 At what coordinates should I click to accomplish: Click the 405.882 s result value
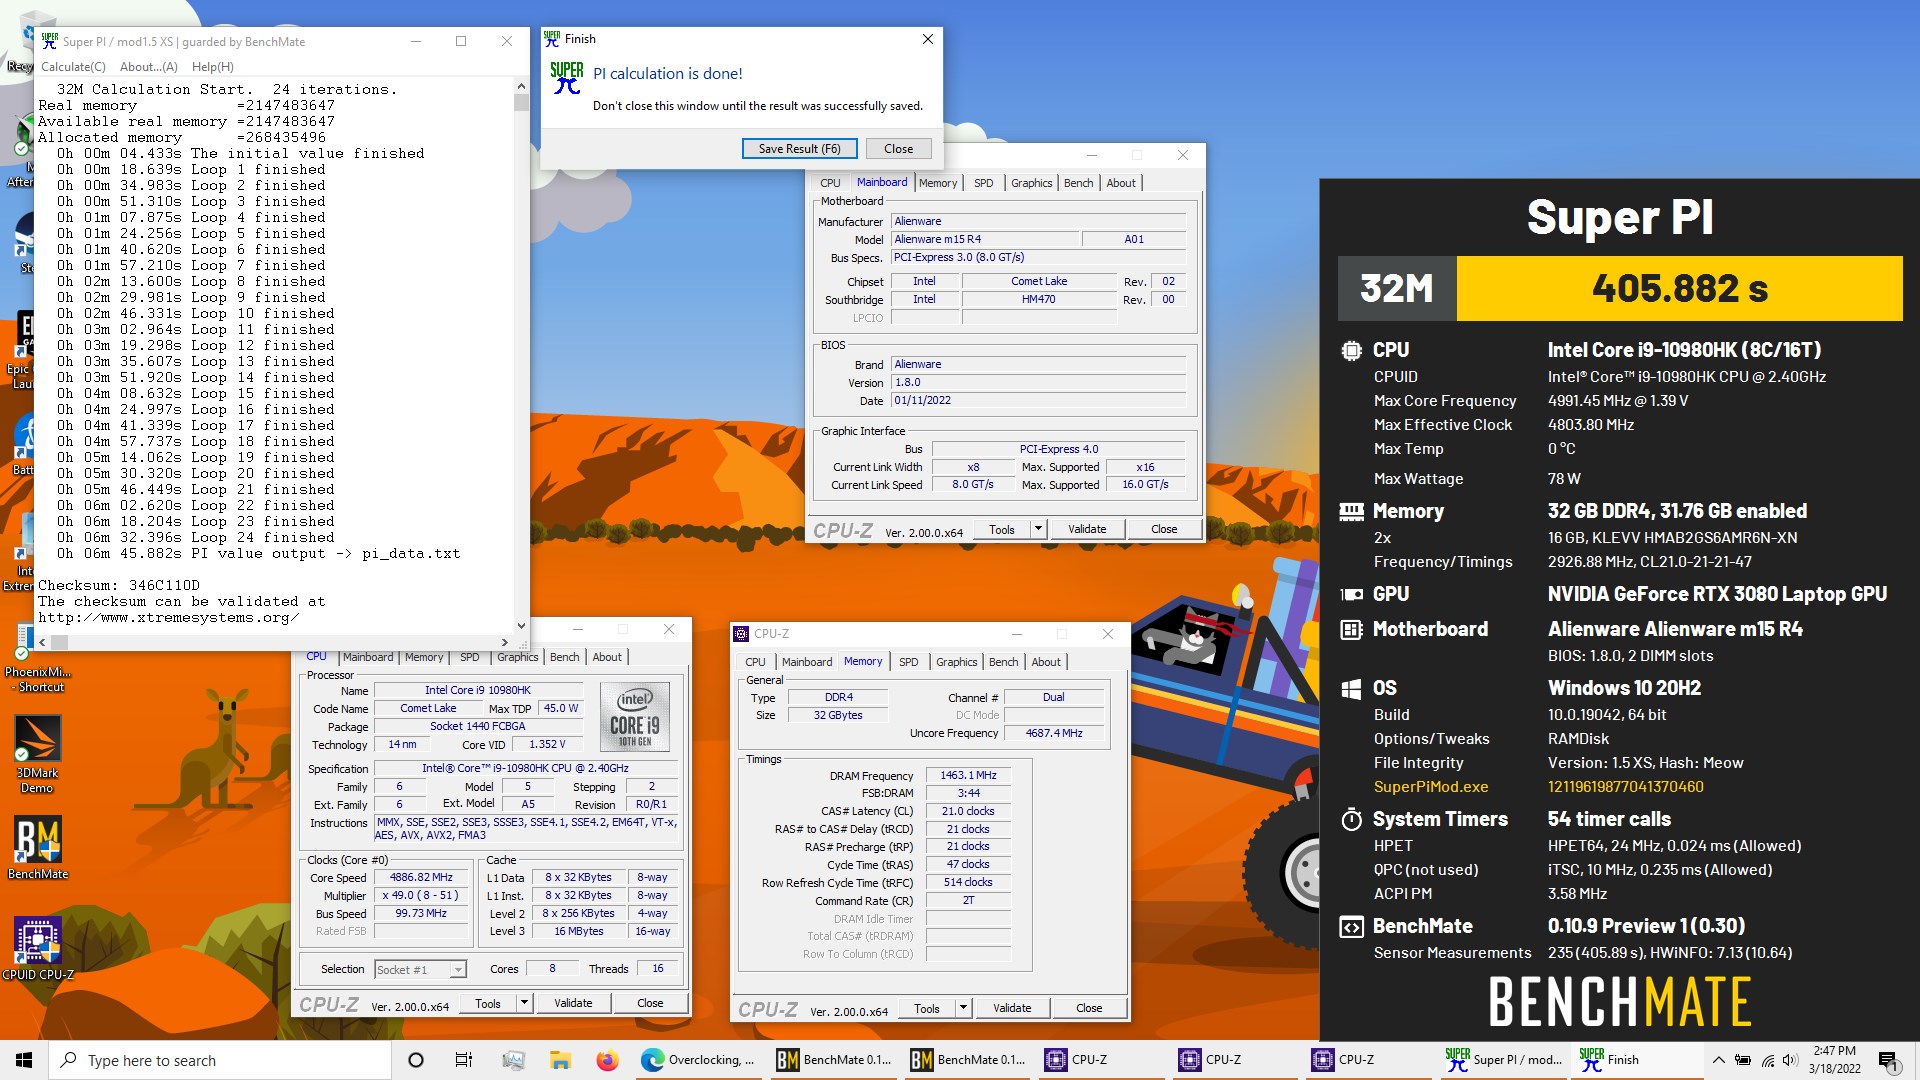pyautogui.click(x=1680, y=289)
